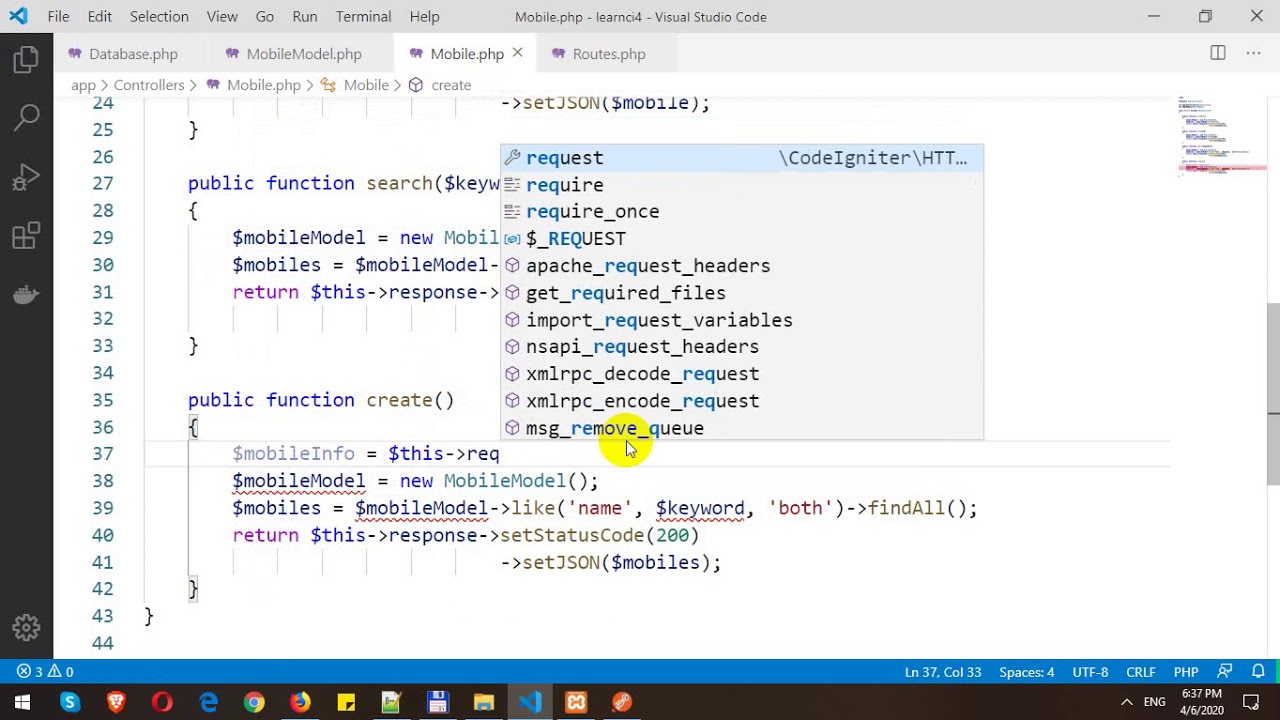Open the Manage gear in activity bar

[27, 628]
